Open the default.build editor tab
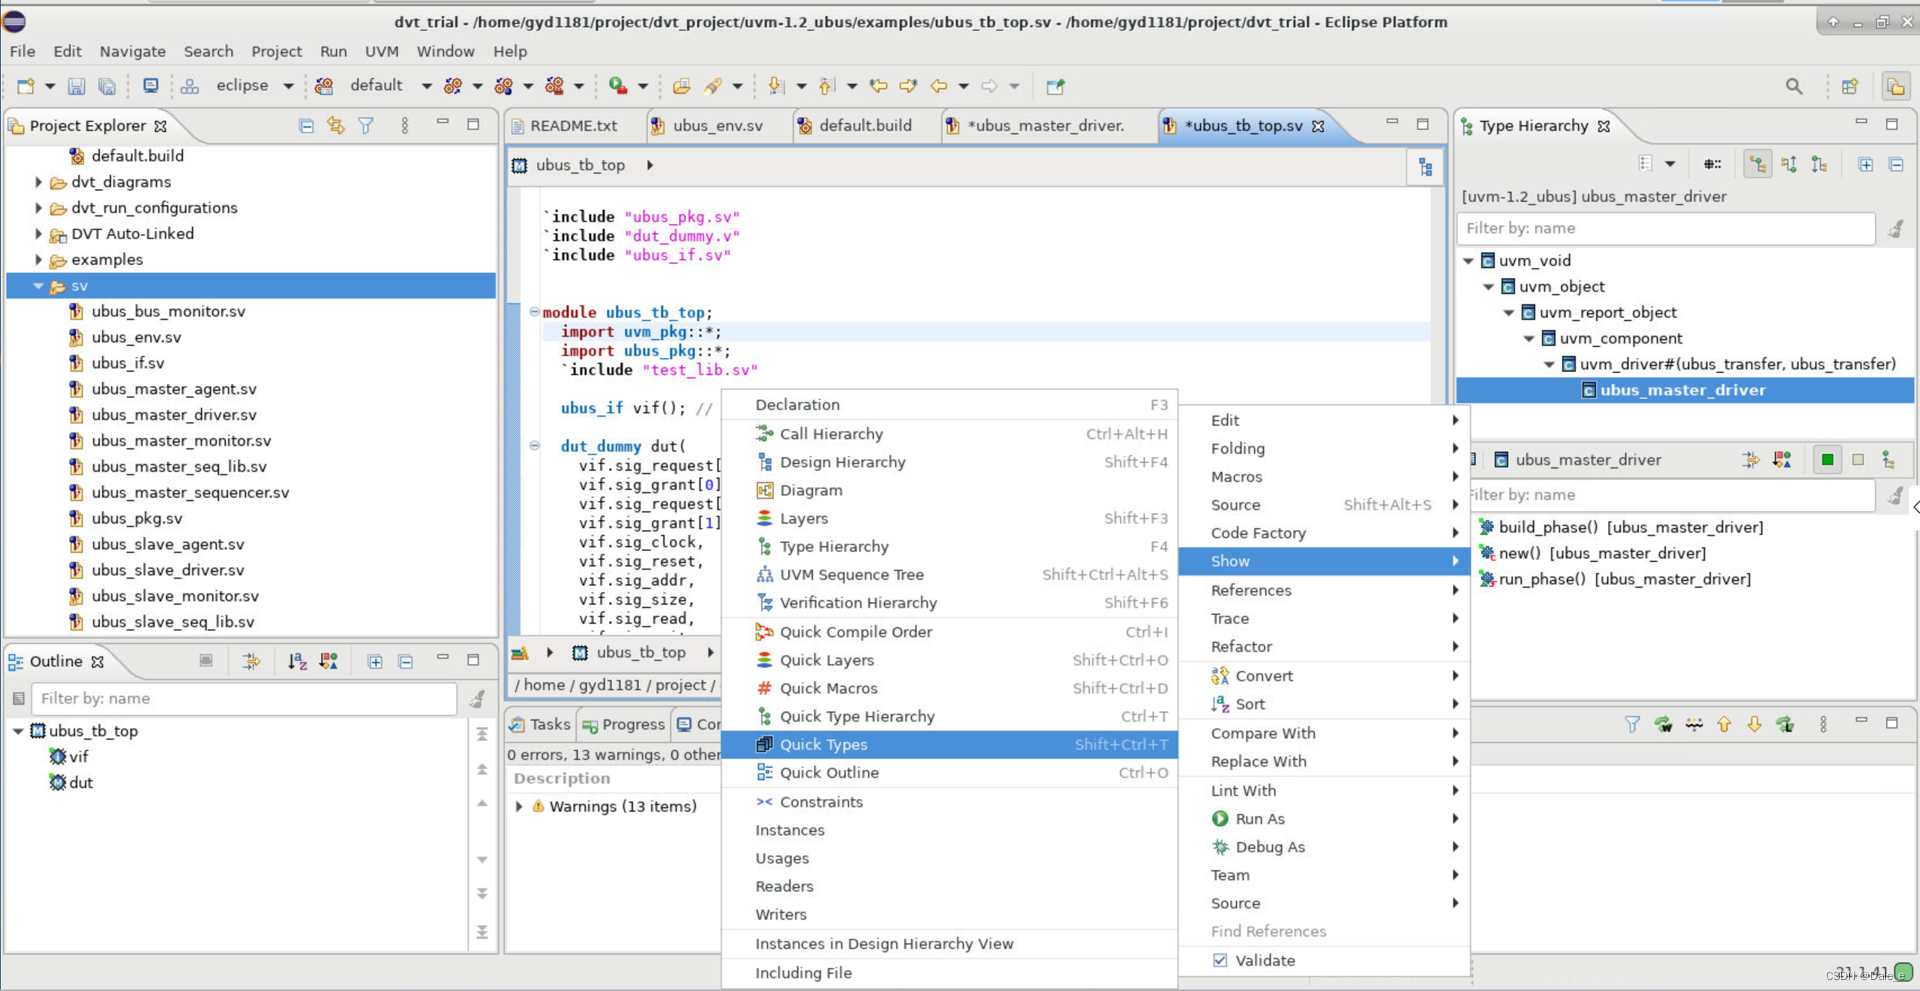 (x=865, y=126)
